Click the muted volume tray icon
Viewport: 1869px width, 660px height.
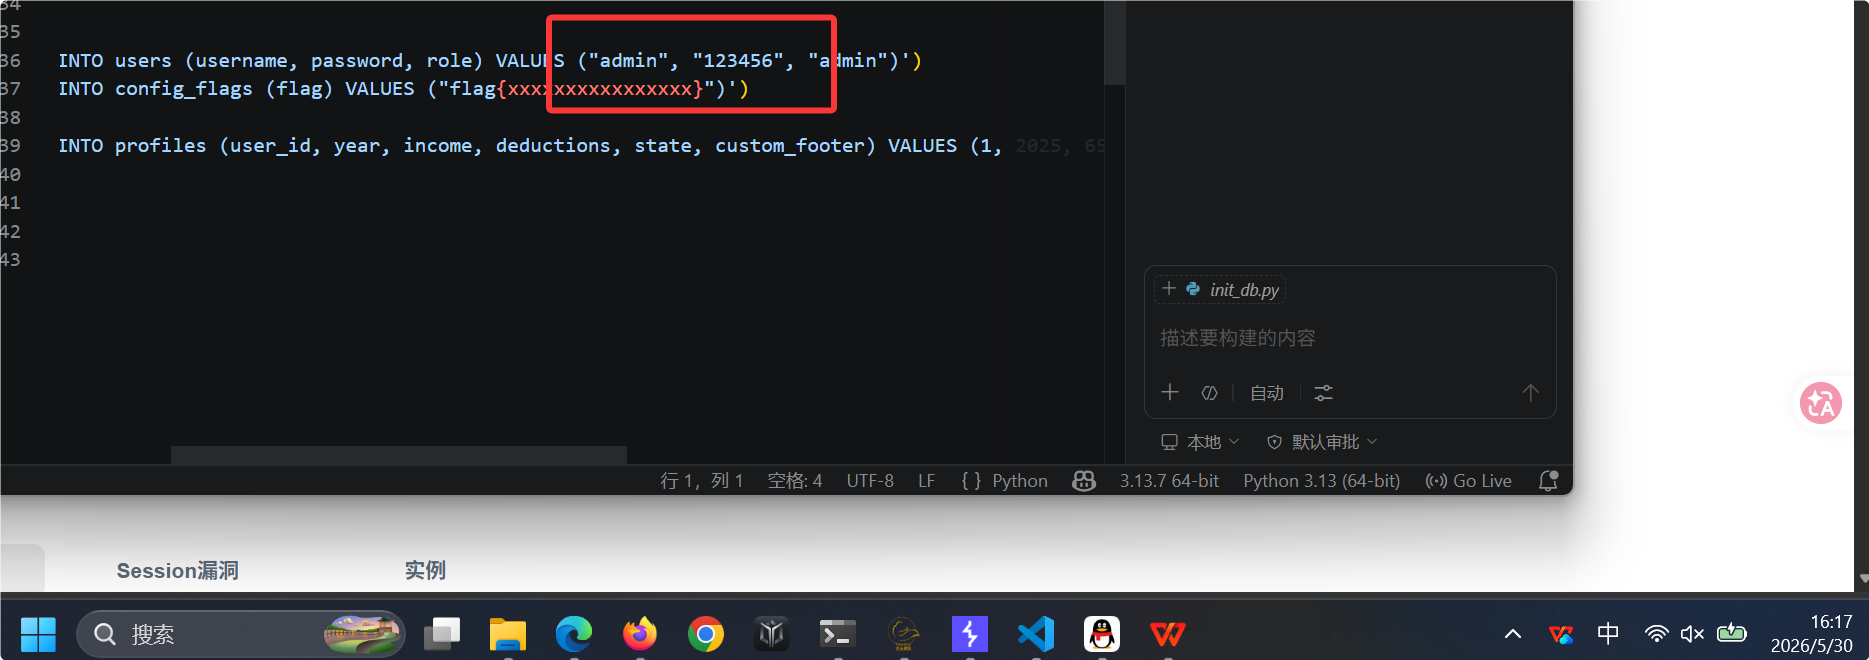tap(1692, 634)
